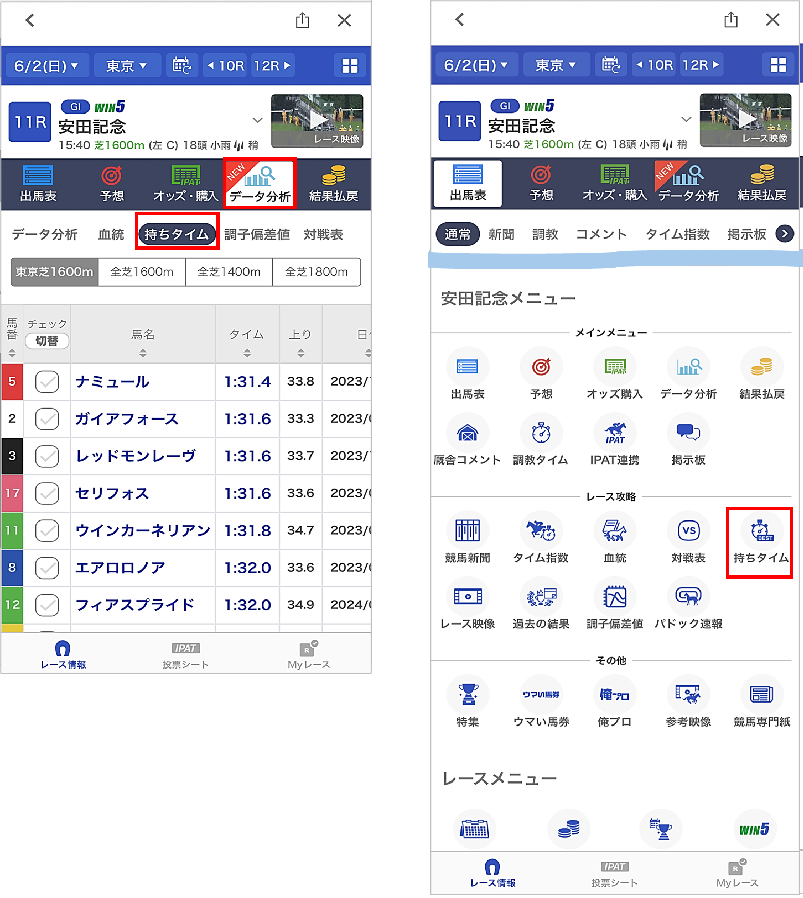Open Myレース in right screen bottom bar
Image resolution: width=803 pixels, height=898 pixels.
[737, 873]
